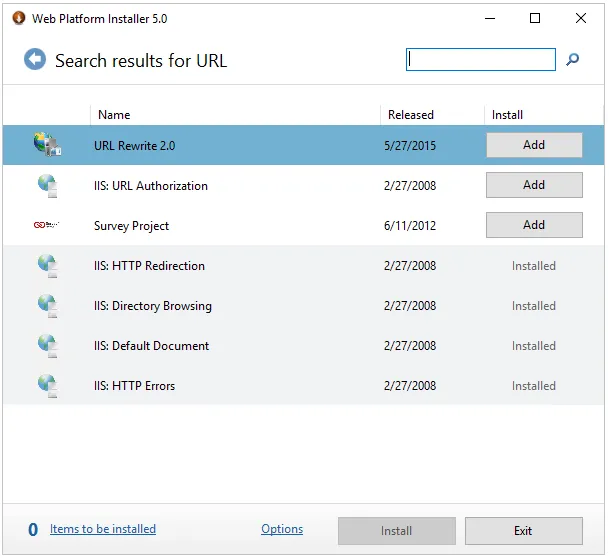Sort results by Released column header
Viewport: 609px width, 558px height.
pos(411,115)
